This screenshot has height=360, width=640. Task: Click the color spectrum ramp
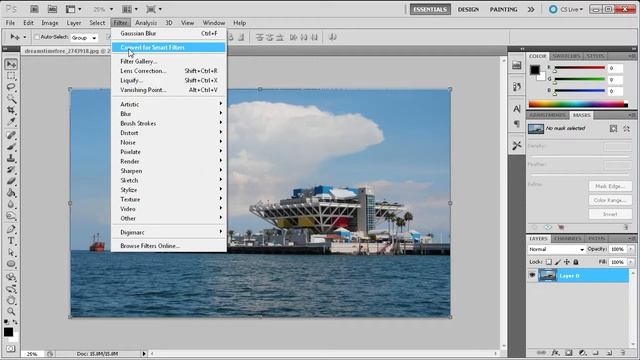(x=578, y=104)
